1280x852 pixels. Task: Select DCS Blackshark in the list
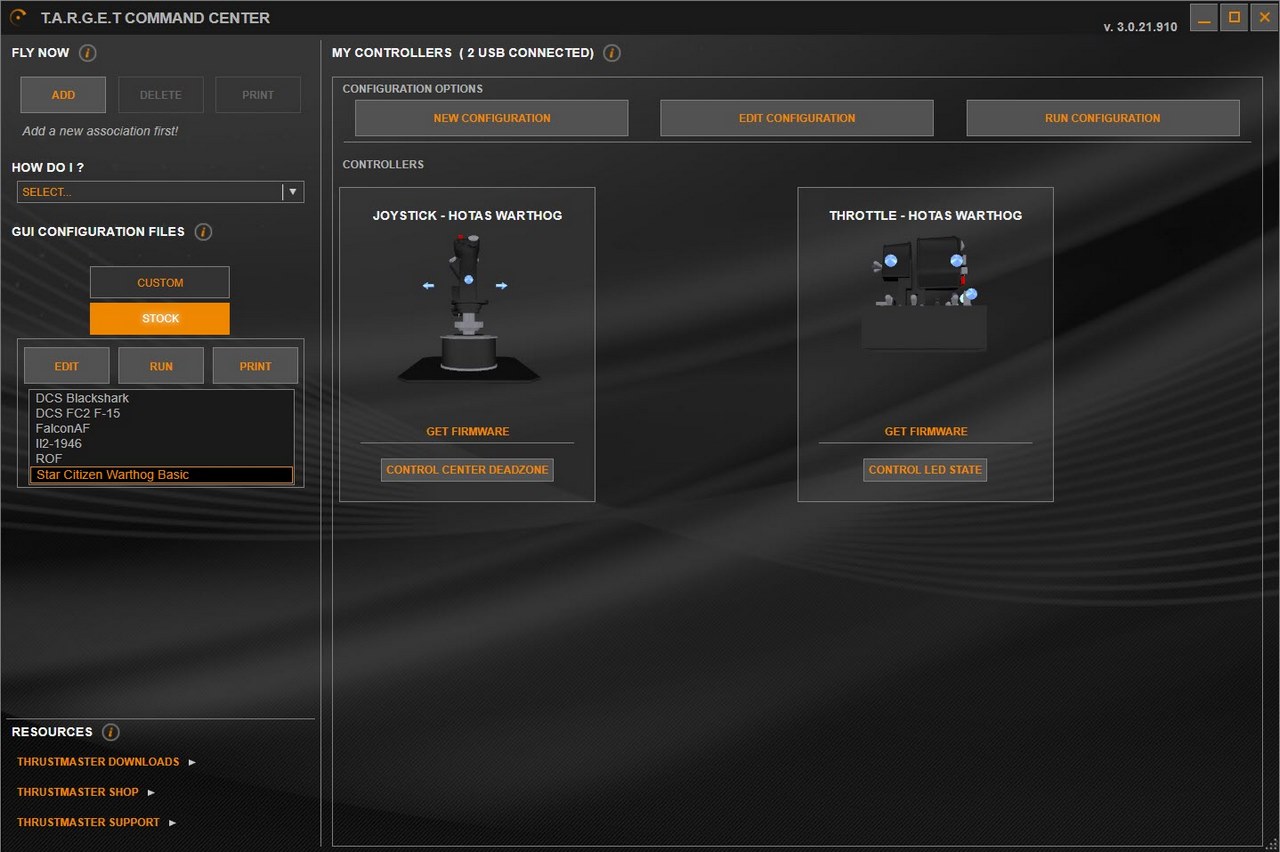click(161, 398)
